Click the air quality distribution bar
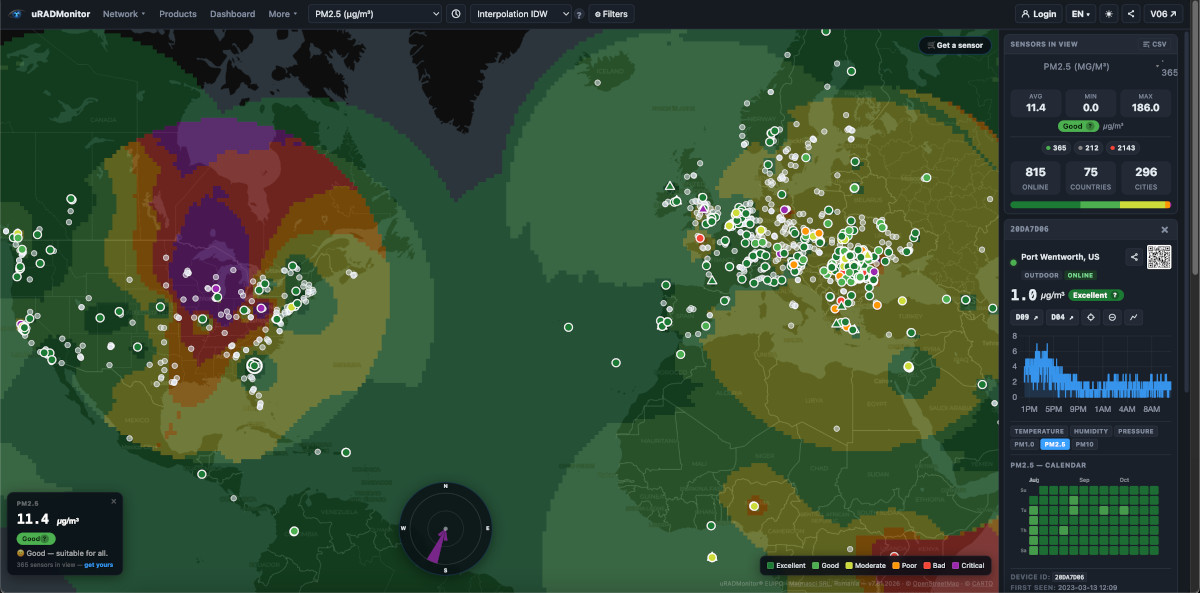The width and height of the screenshot is (1200, 593). pos(1090,205)
